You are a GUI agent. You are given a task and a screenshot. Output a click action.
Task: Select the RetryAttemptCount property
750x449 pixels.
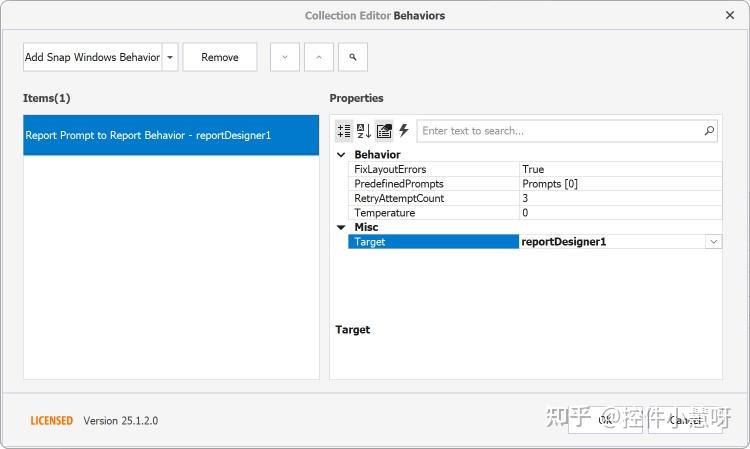(433, 198)
